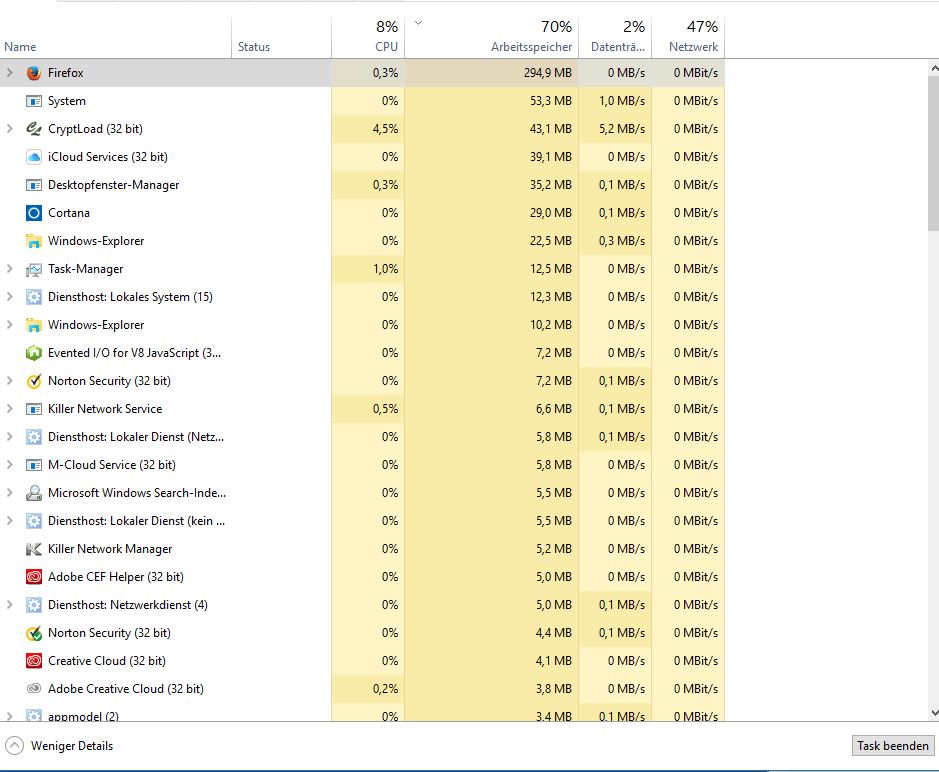Click Firefox's 294,9 MB memory value
This screenshot has width=939, height=772.
tap(547, 73)
